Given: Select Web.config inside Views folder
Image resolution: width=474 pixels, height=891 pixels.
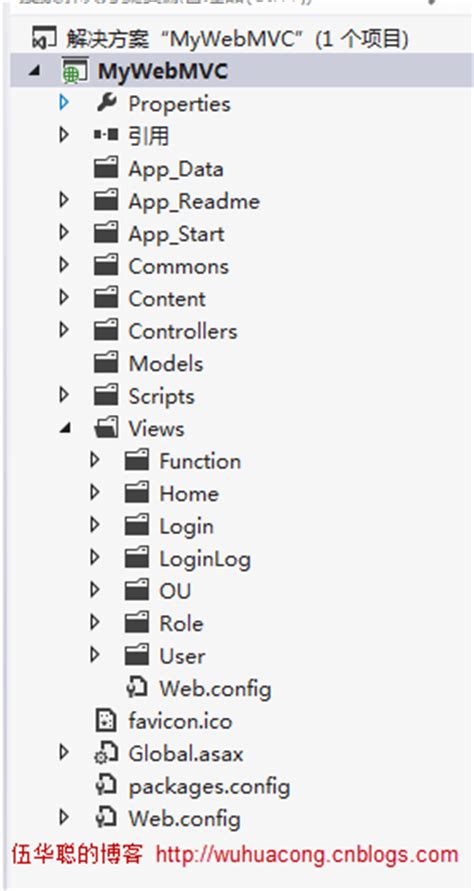Looking at the screenshot, I should [197, 689].
